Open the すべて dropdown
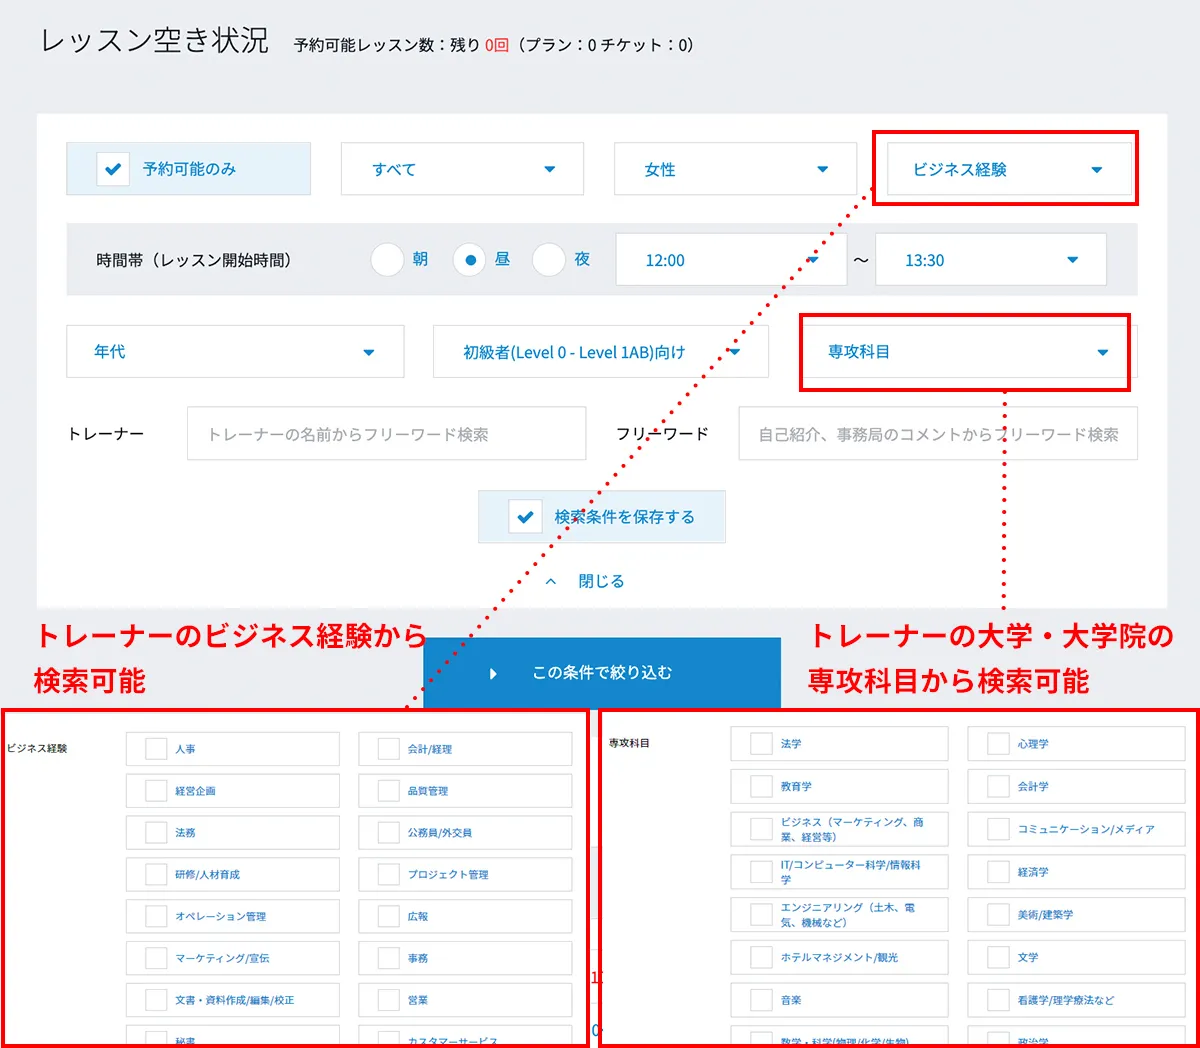This screenshot has height=1048, width=1200. click(x=462, y=169)
